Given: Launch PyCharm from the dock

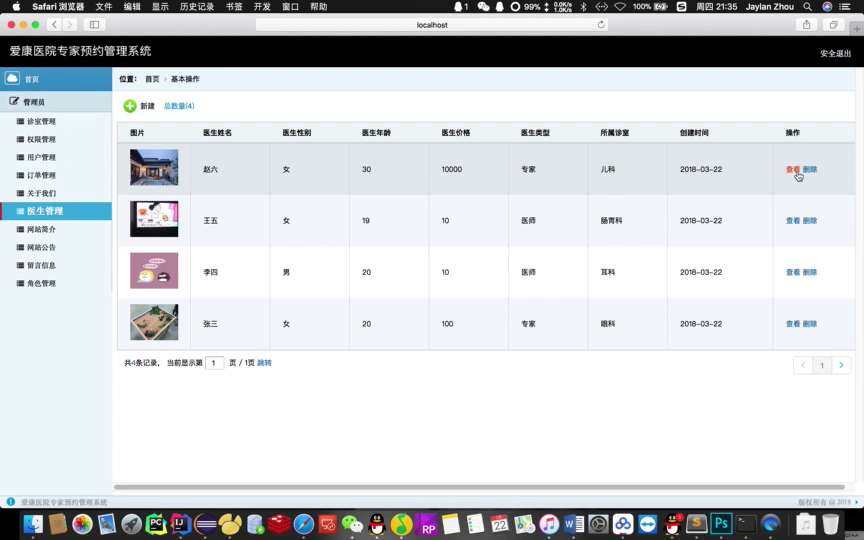Looking at the screenshot, I should click(156, 524).
